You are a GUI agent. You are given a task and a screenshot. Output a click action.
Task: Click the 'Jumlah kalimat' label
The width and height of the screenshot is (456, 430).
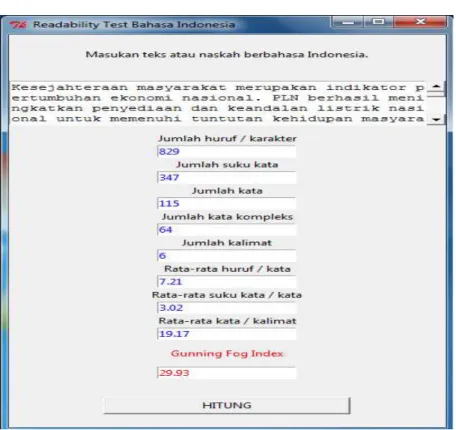click(227, 243)
